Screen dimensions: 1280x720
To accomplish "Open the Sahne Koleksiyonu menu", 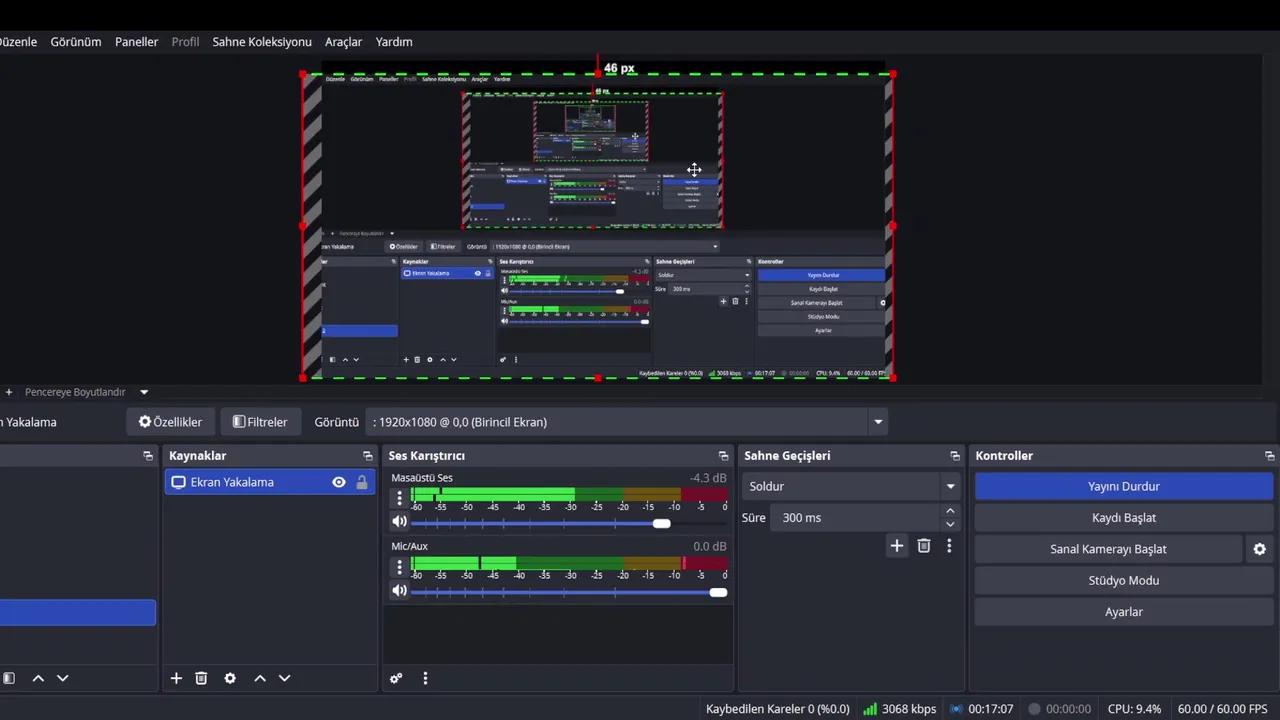I will [262, 42].
